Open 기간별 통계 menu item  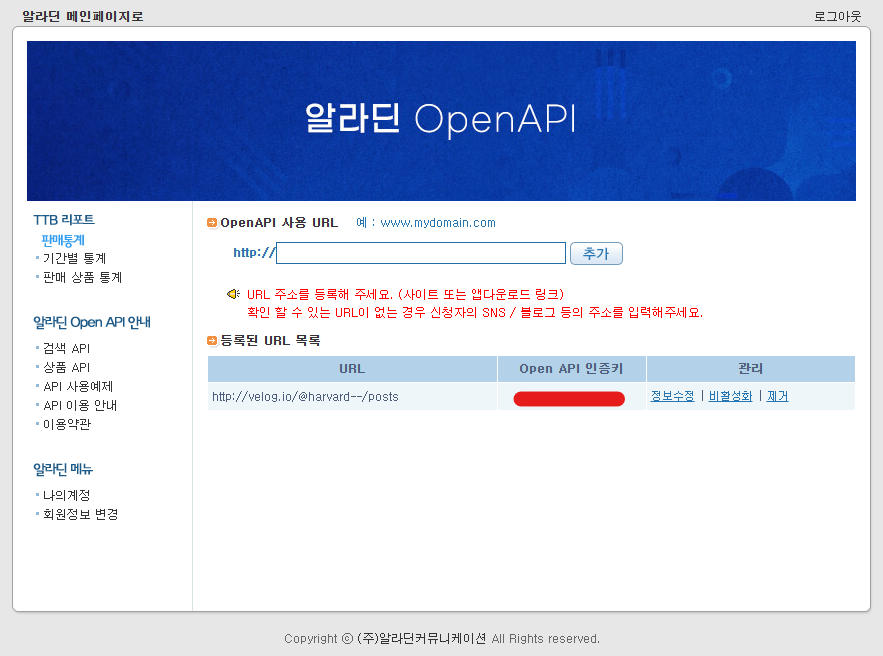(74, 258)
